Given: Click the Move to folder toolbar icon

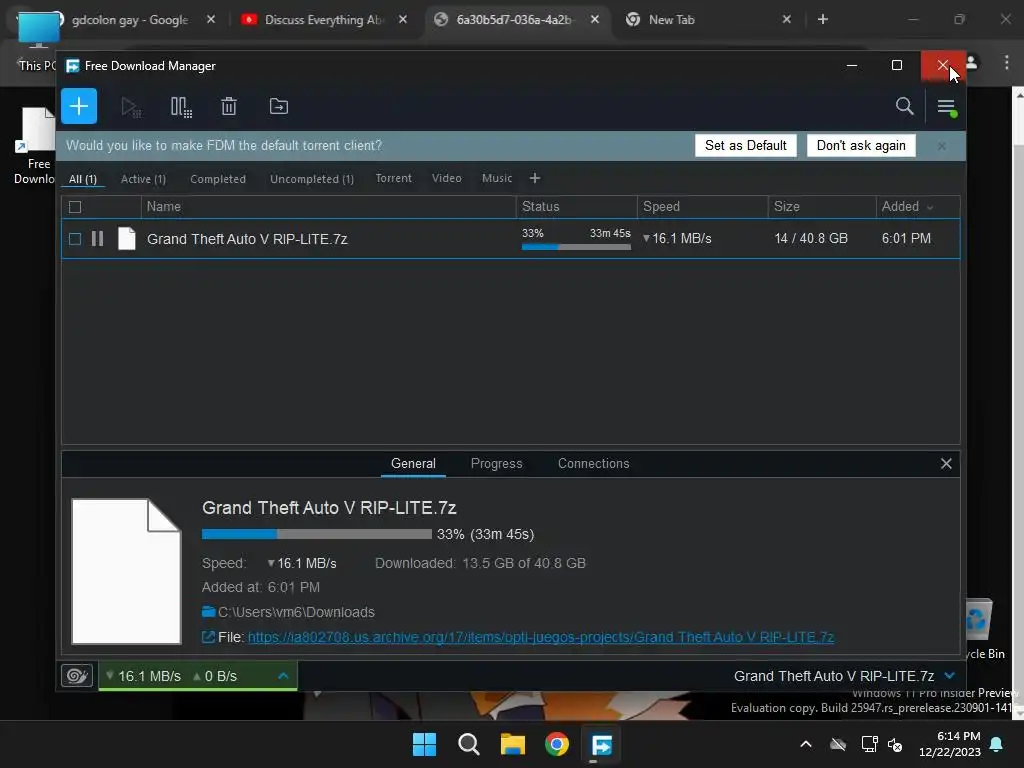Looking at the screenshot, I should [x=279, y=106].
